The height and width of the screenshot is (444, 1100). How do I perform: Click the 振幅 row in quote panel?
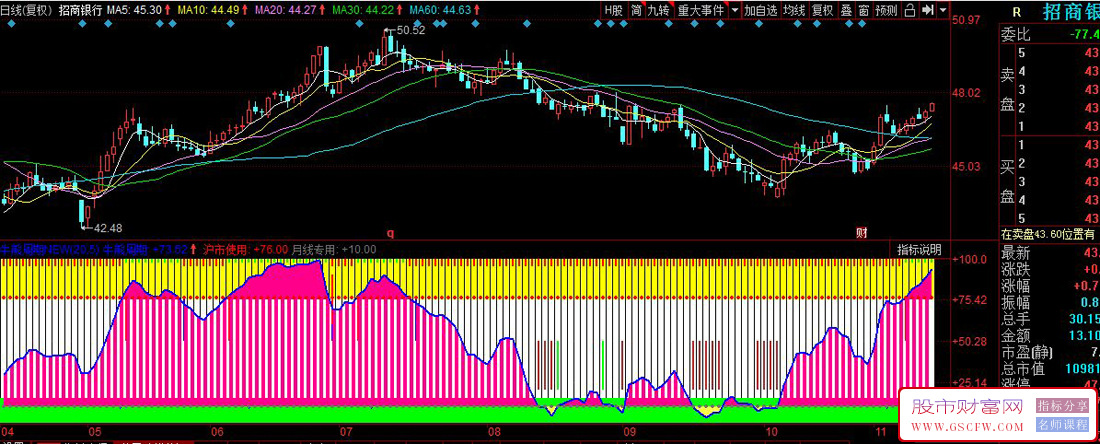(x=1049, y=302)
